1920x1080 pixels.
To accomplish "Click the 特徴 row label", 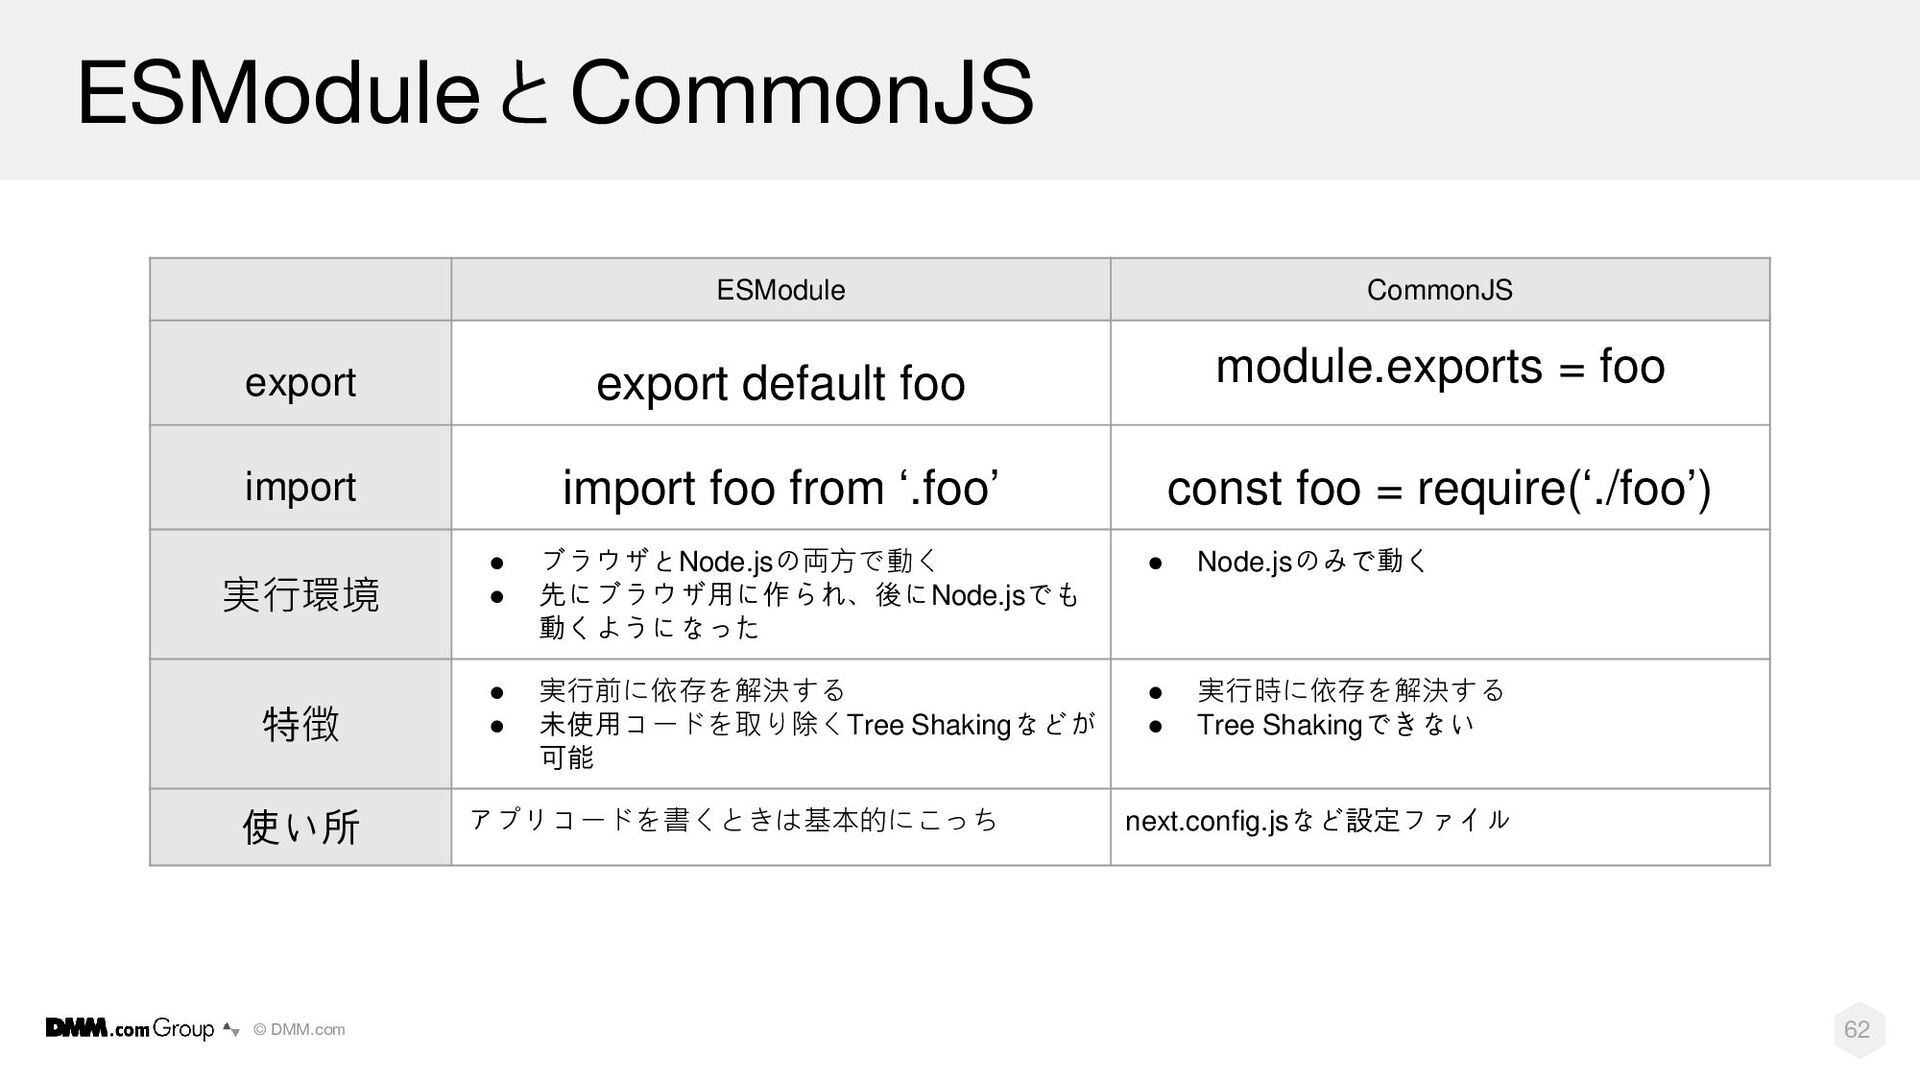I will click(x=300, y=724).
